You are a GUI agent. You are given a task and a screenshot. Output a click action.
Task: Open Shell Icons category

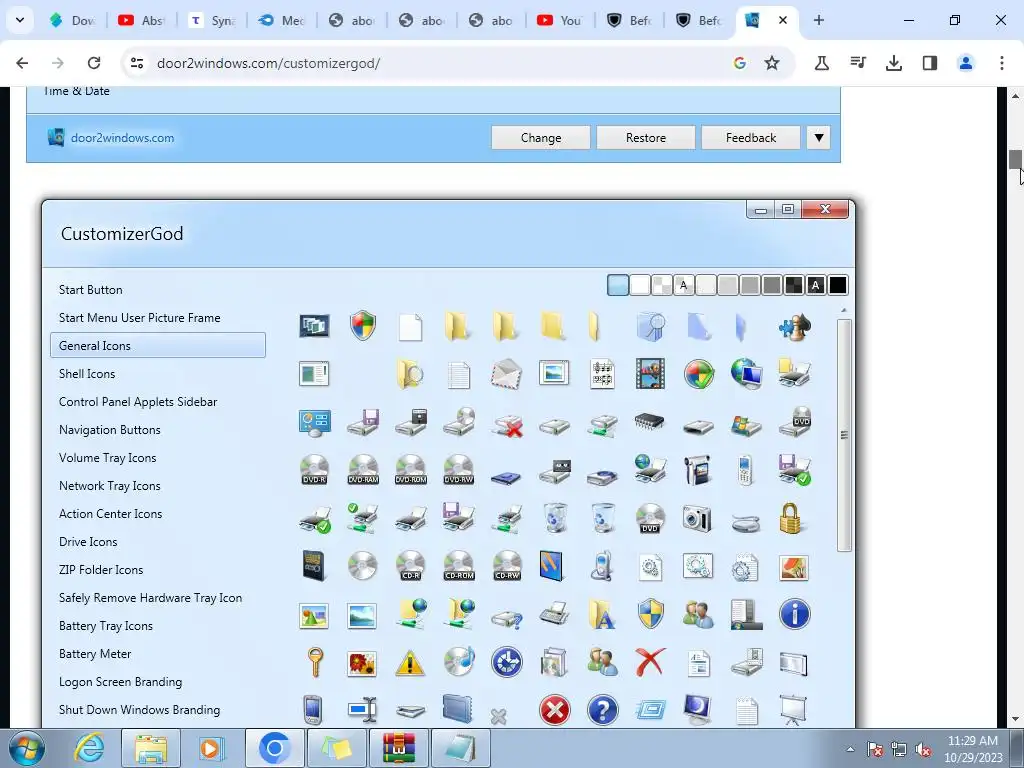[87, 374]
